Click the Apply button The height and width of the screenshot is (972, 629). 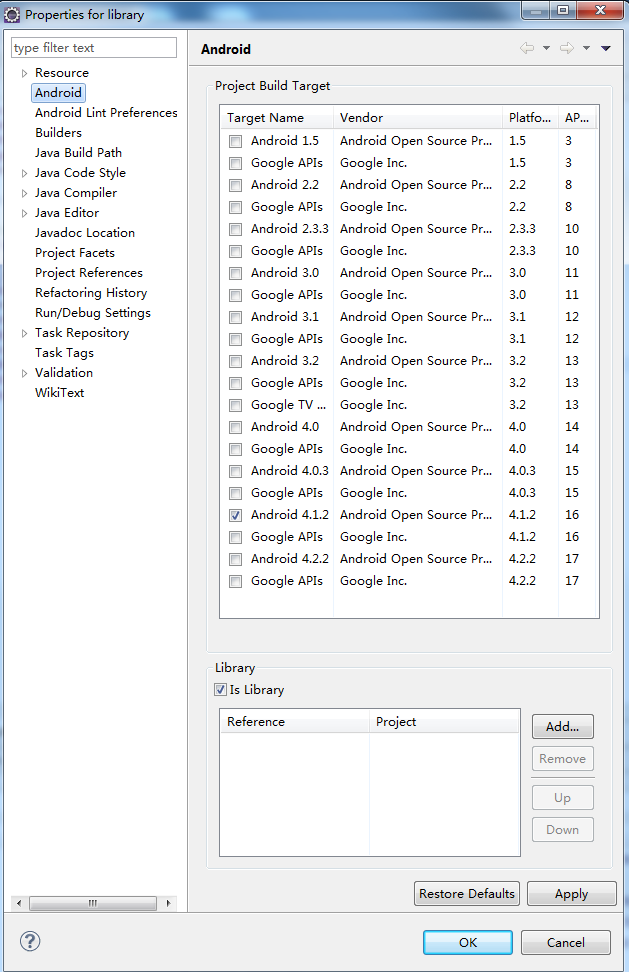coord(571,893)
